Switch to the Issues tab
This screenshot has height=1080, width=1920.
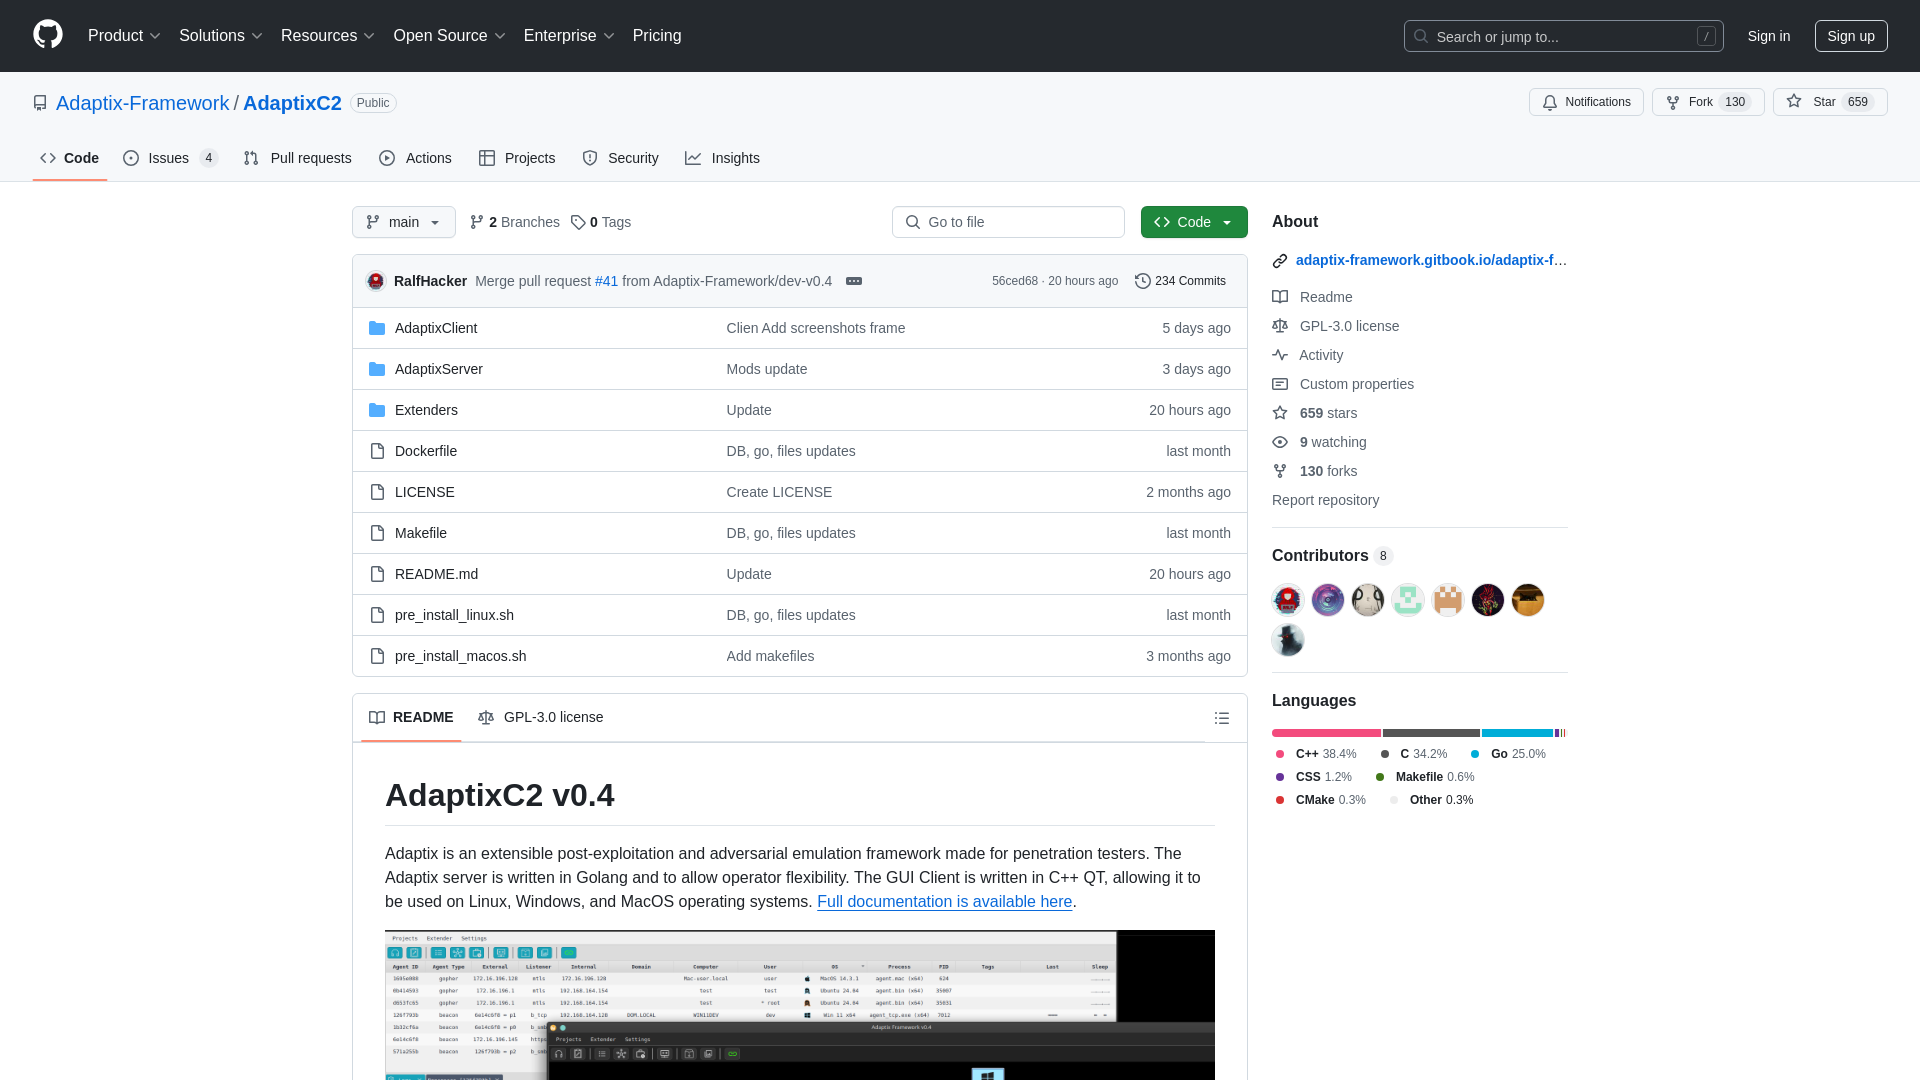(171, 158)
